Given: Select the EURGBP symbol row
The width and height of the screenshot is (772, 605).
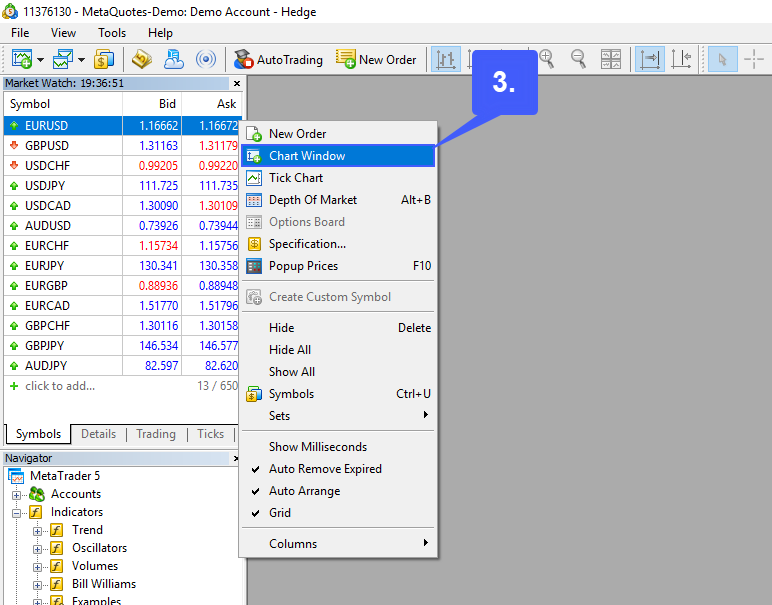Looking at the screenshot, I should 123,286.
